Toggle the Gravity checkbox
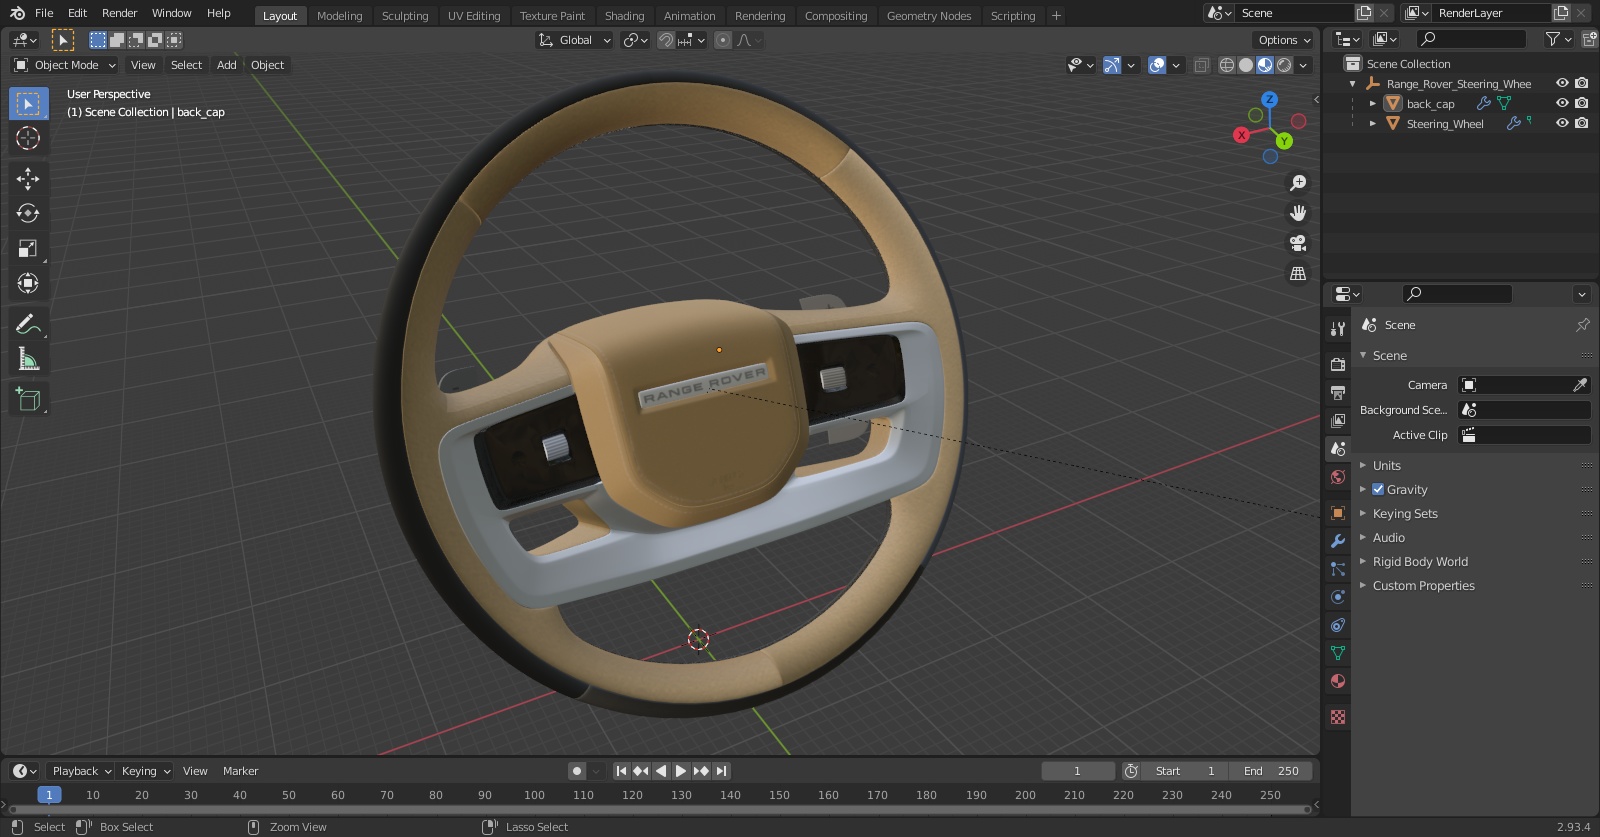The image size is (1600, 837). point(1378,489)
